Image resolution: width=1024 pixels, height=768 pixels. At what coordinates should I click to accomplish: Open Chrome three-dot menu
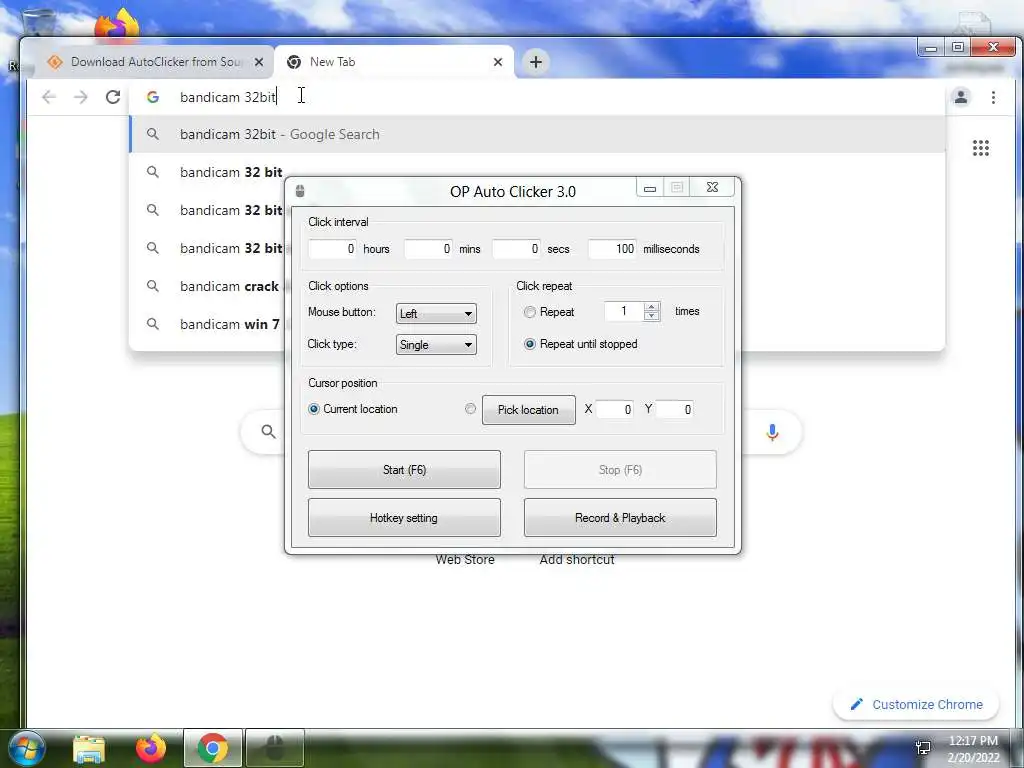[x=993, y=97]
